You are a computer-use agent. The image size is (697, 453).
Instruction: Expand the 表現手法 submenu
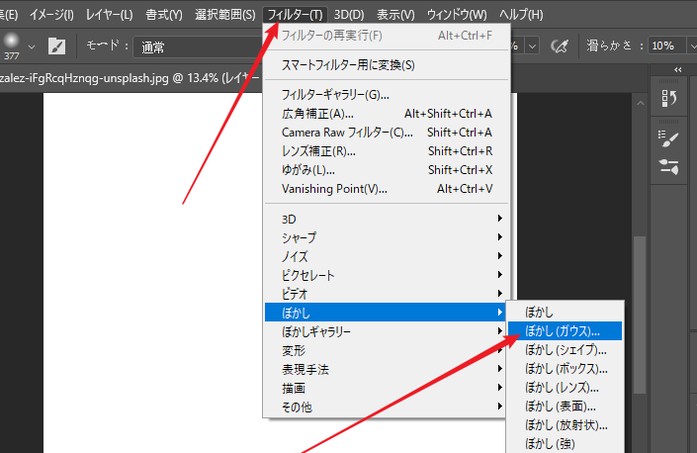pyautogui.click(x=385, y=369)
